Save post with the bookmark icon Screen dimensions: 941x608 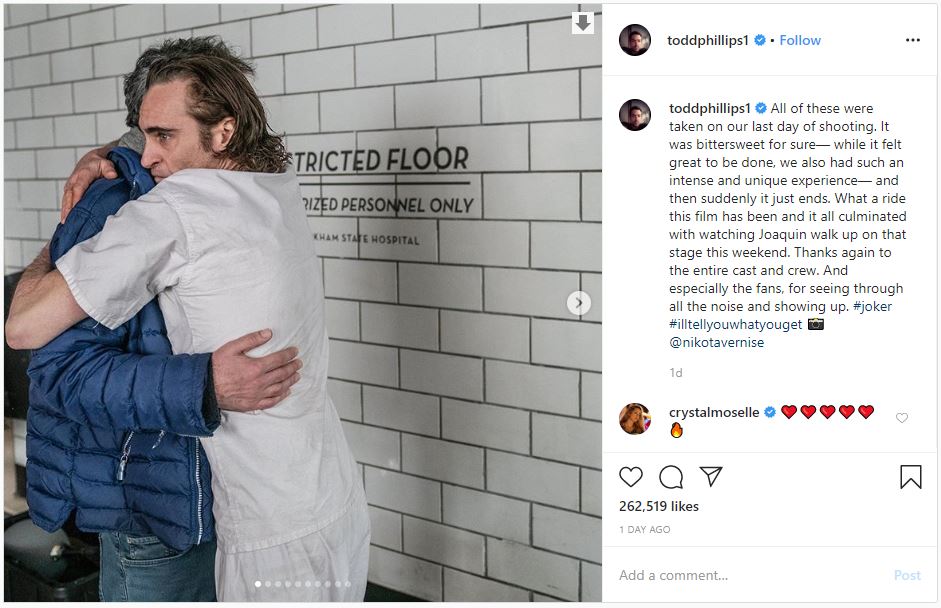pyautogui.click(x=910, y=477)
